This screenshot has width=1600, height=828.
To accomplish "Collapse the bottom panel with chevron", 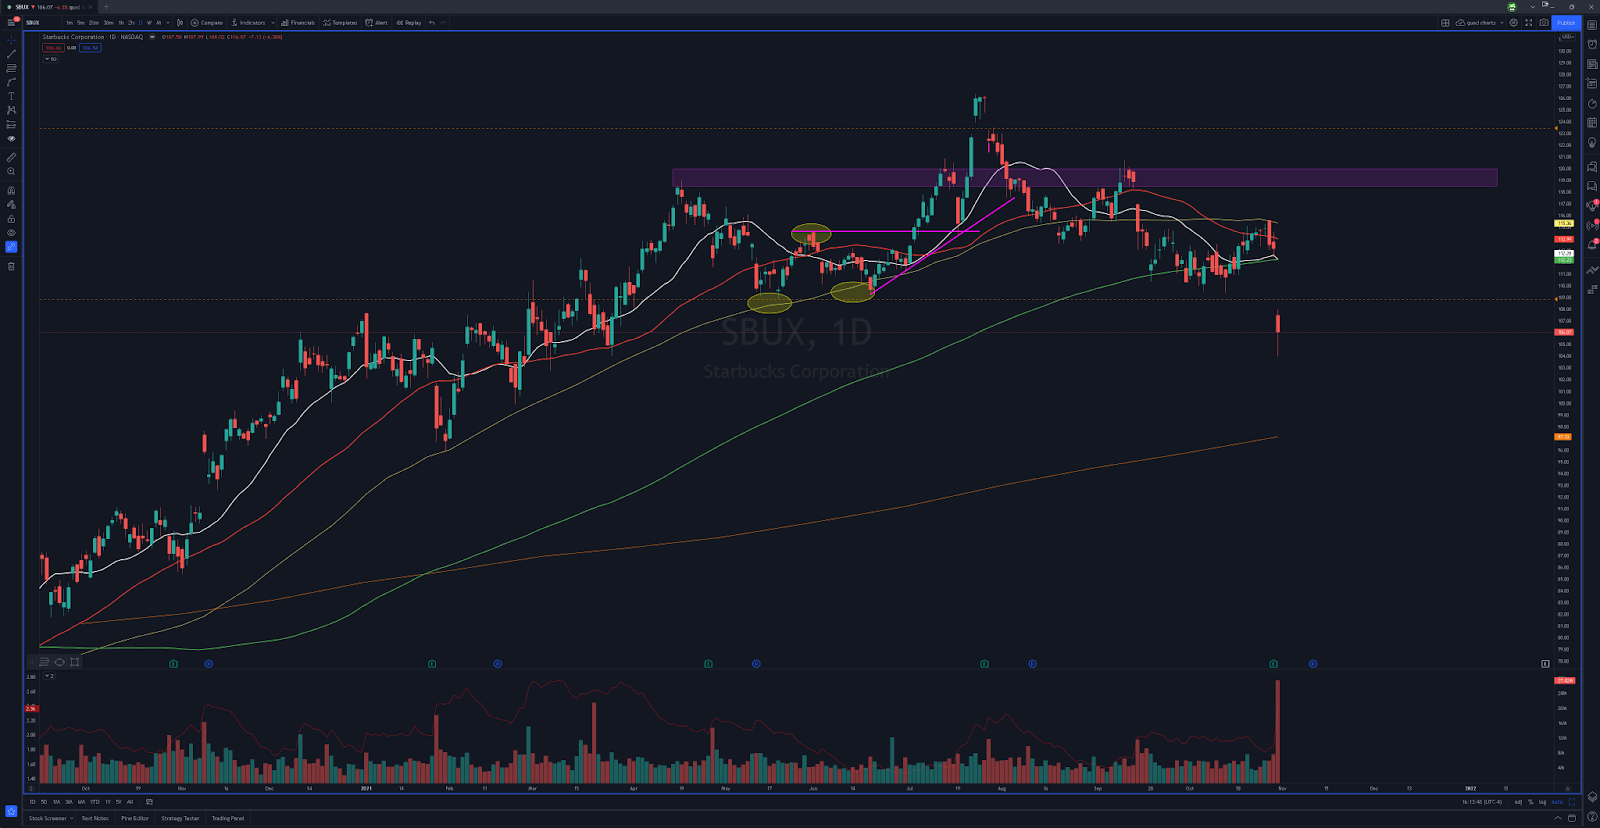I will [x=1558, y=818].
